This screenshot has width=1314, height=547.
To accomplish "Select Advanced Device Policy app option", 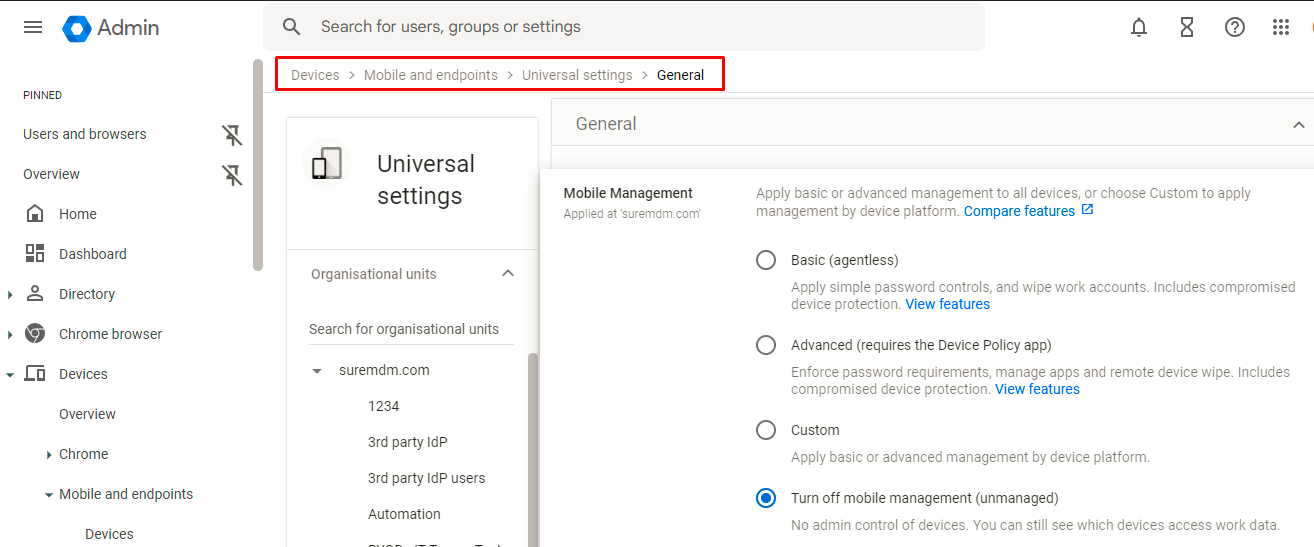I will point(766,345).
